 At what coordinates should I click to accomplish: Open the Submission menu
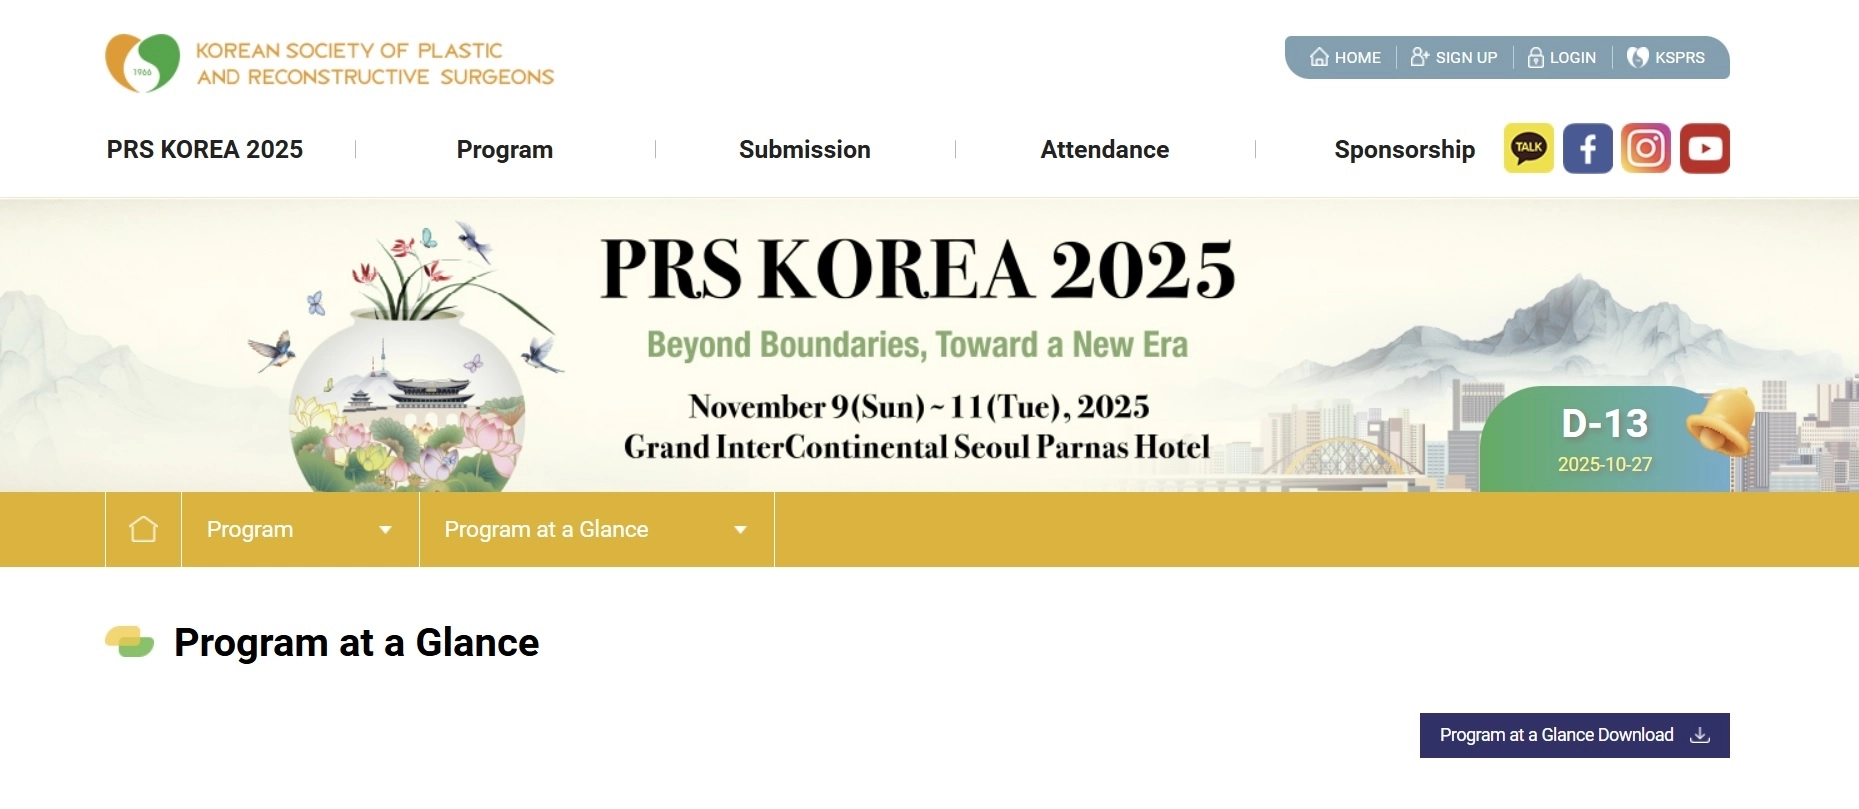804,149
